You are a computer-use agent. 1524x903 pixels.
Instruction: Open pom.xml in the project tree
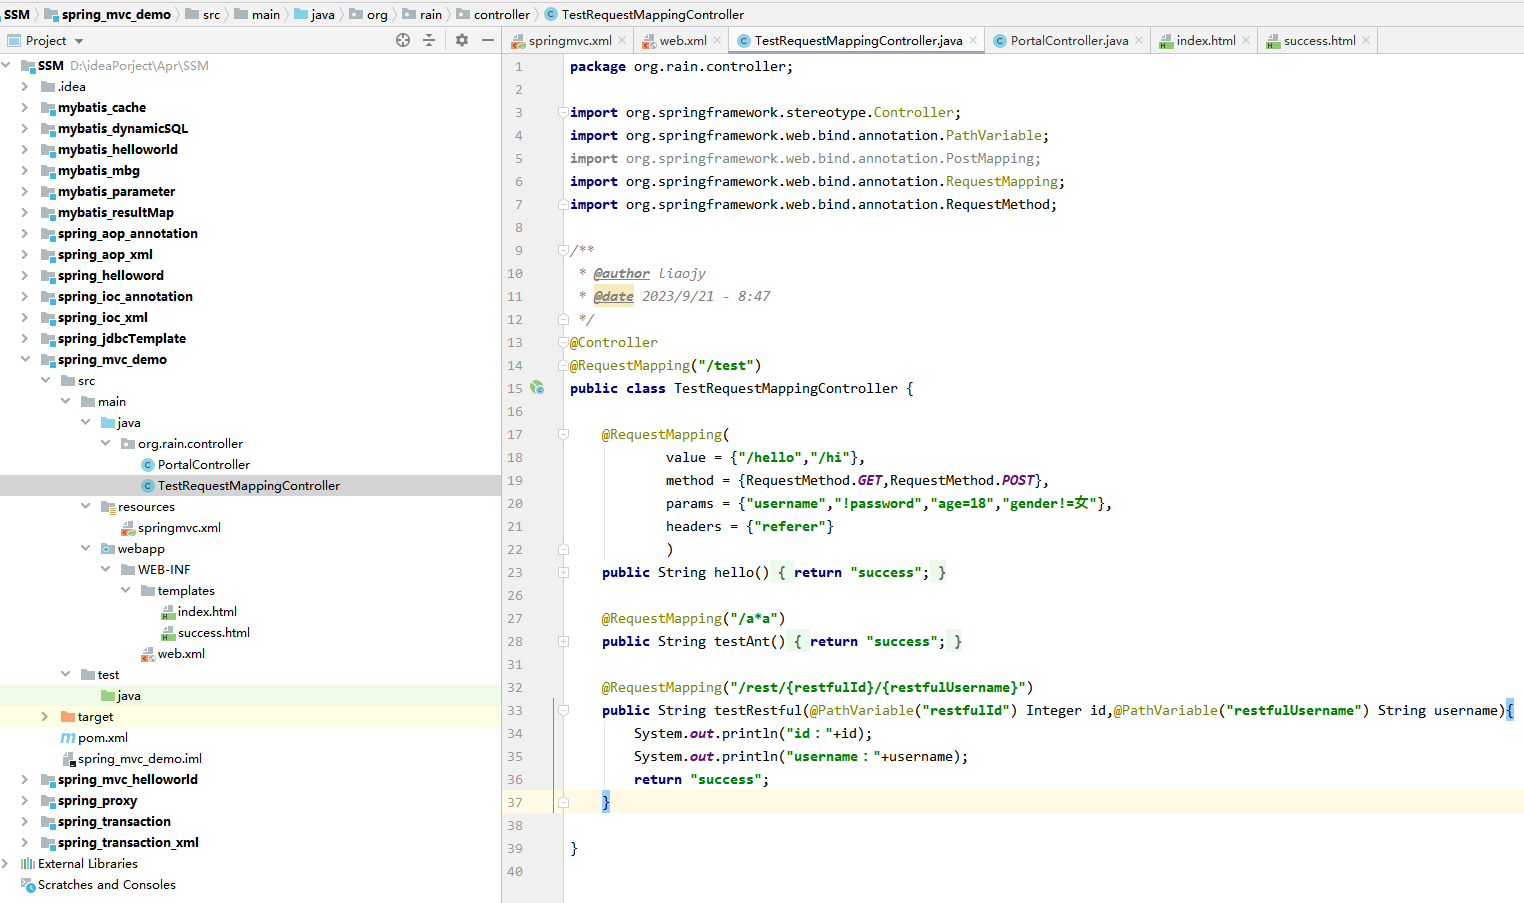click(x=103, y=738)
